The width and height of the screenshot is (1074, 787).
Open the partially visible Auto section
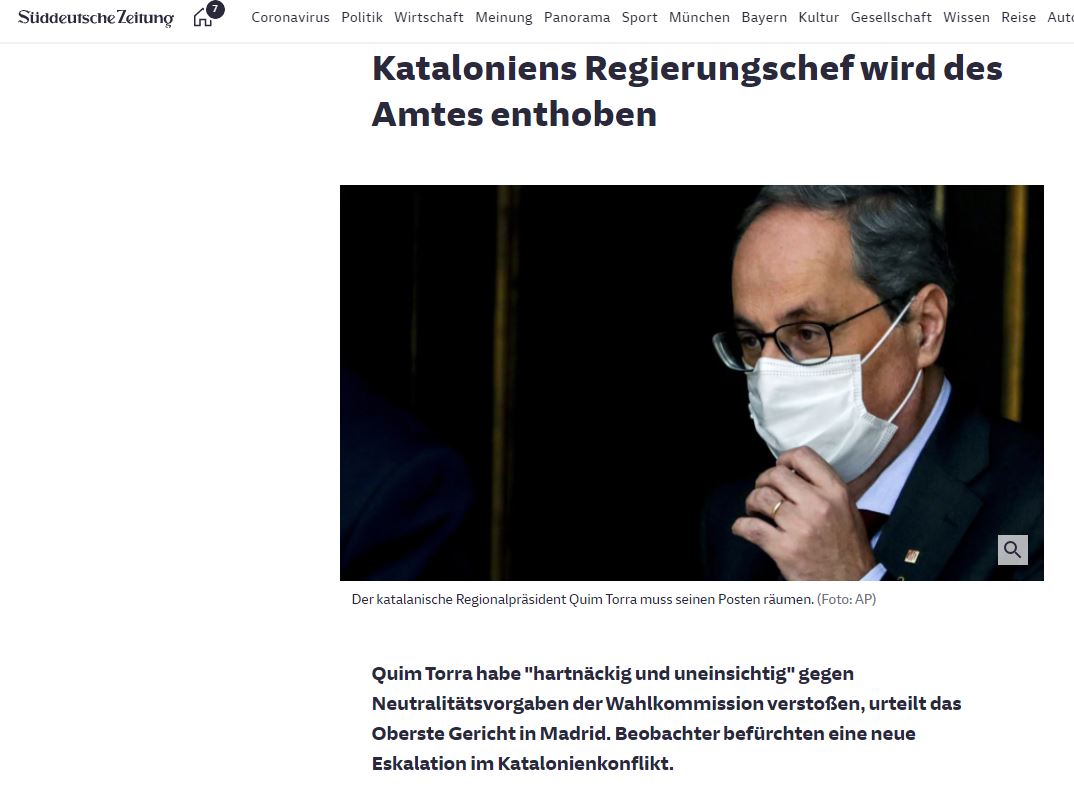click(x=1060, y=17)
